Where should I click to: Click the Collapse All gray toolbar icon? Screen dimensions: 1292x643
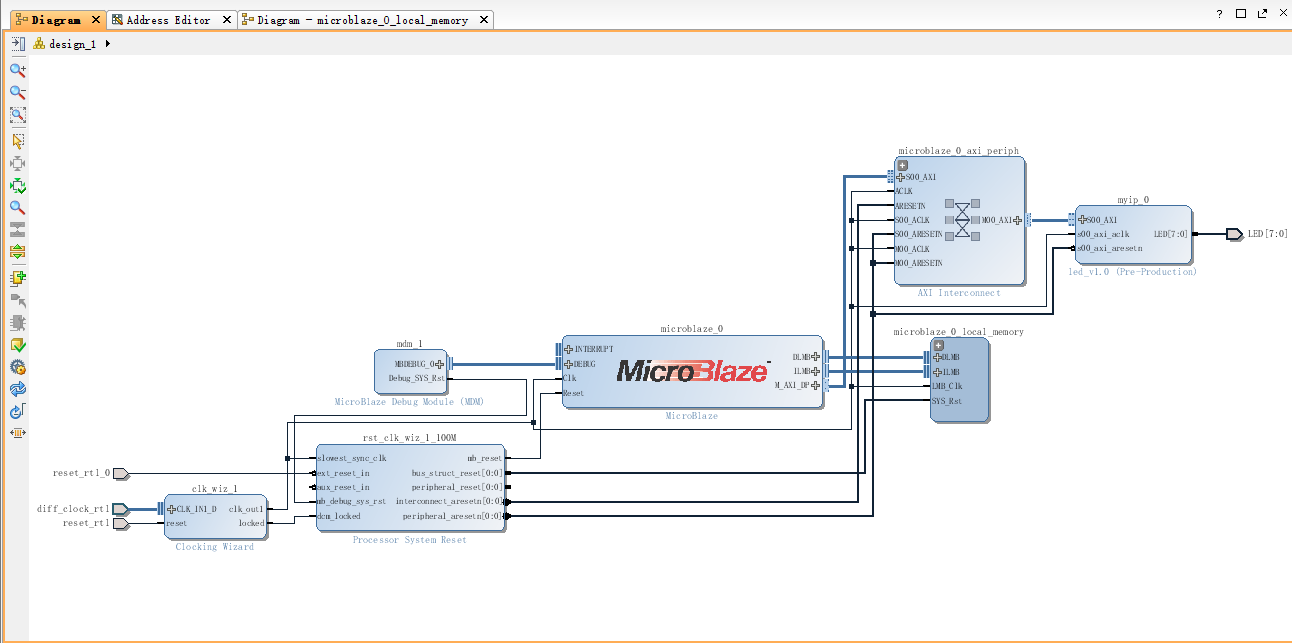point(17,230)
